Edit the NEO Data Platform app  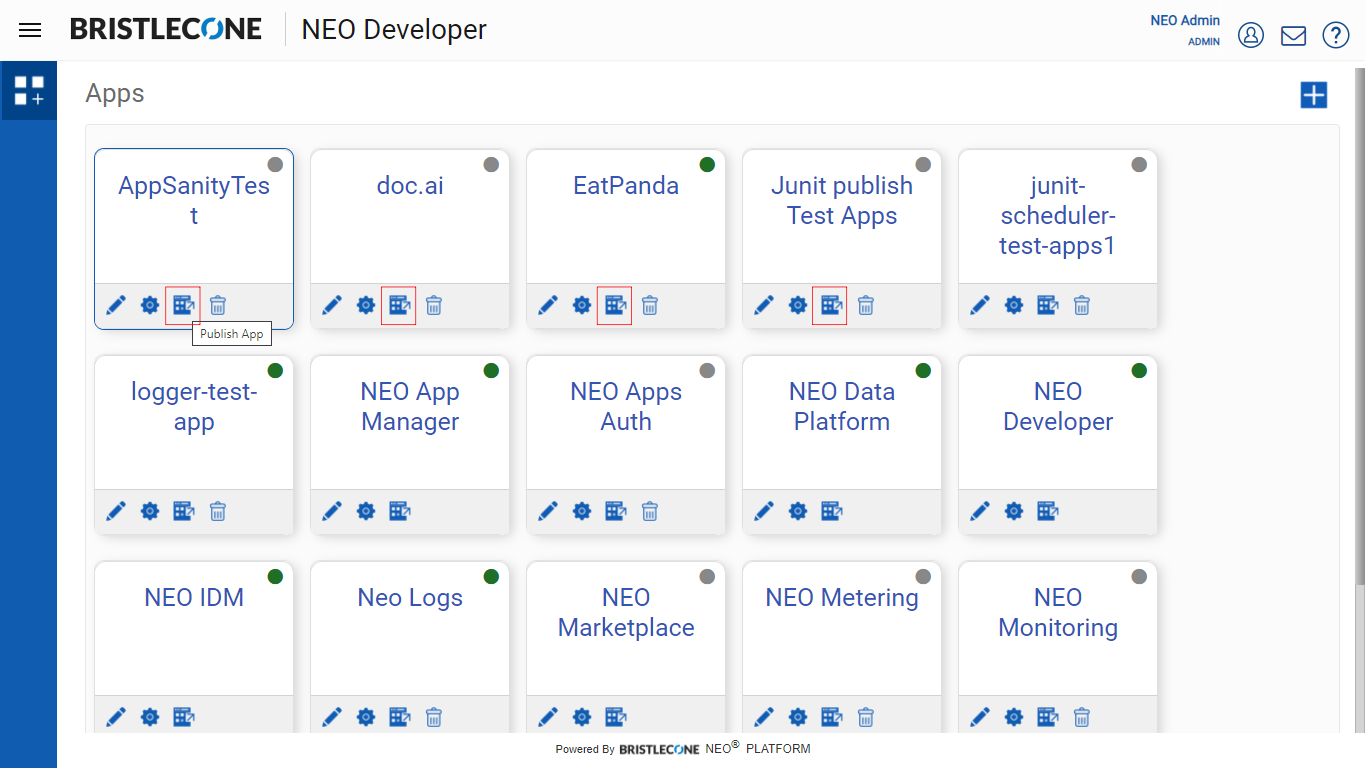coord(764,511)
